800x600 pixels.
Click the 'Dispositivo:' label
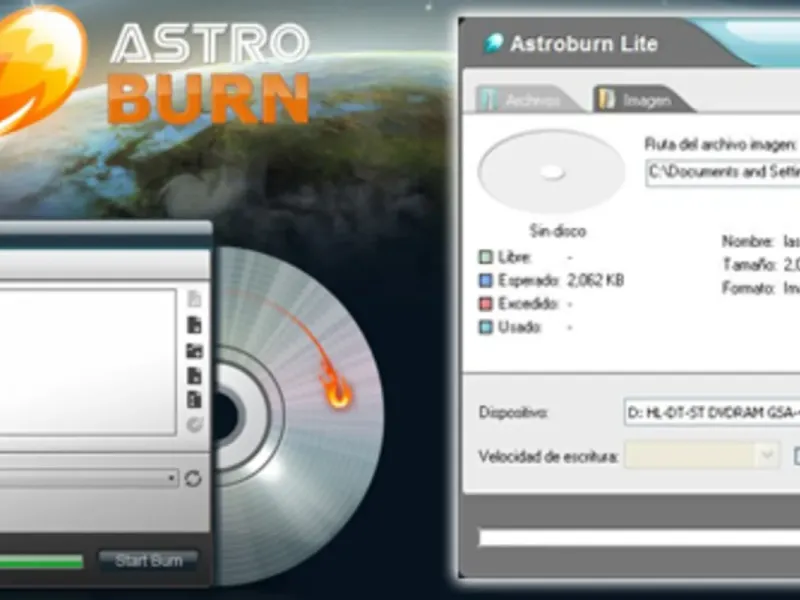[x=513, y=412]
